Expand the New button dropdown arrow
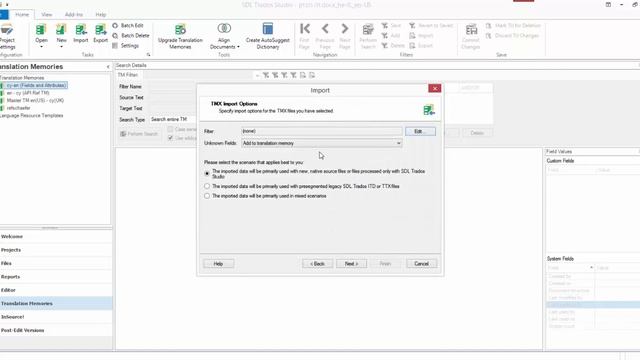The image size is (640, 360). pyautogui.click(x=61, y=47)
